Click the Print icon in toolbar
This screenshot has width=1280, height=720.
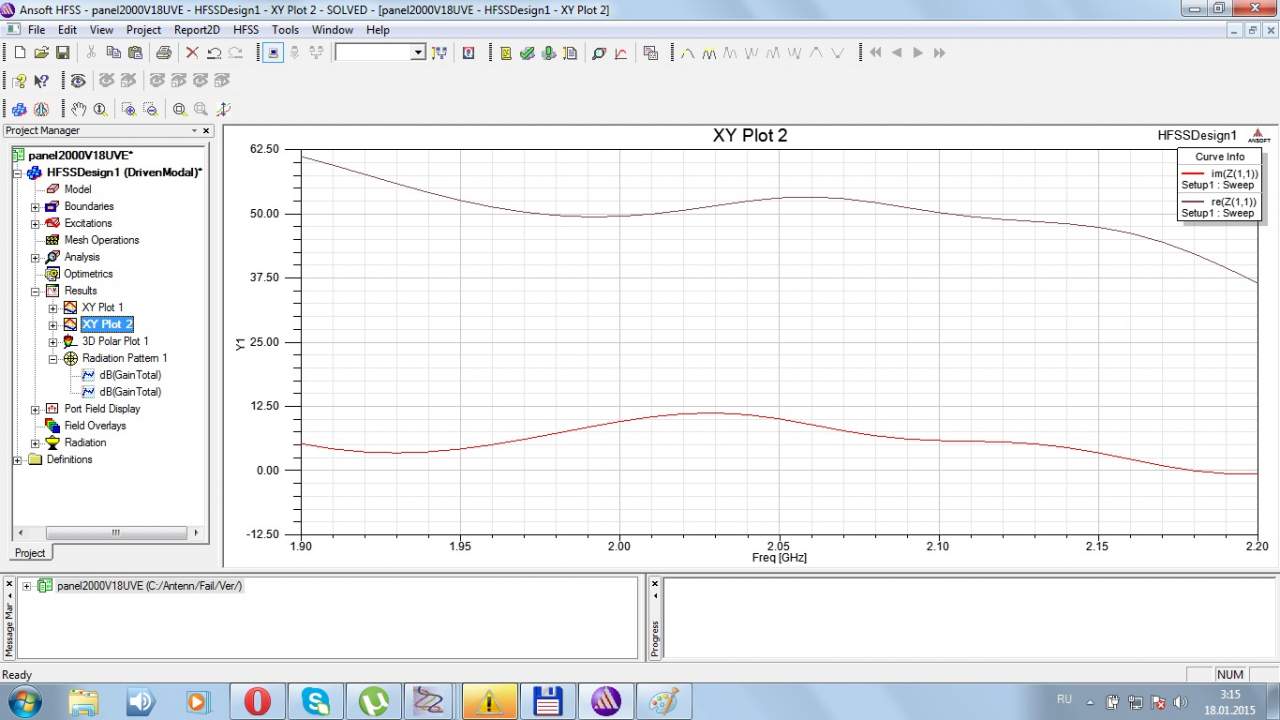point(163,53)
